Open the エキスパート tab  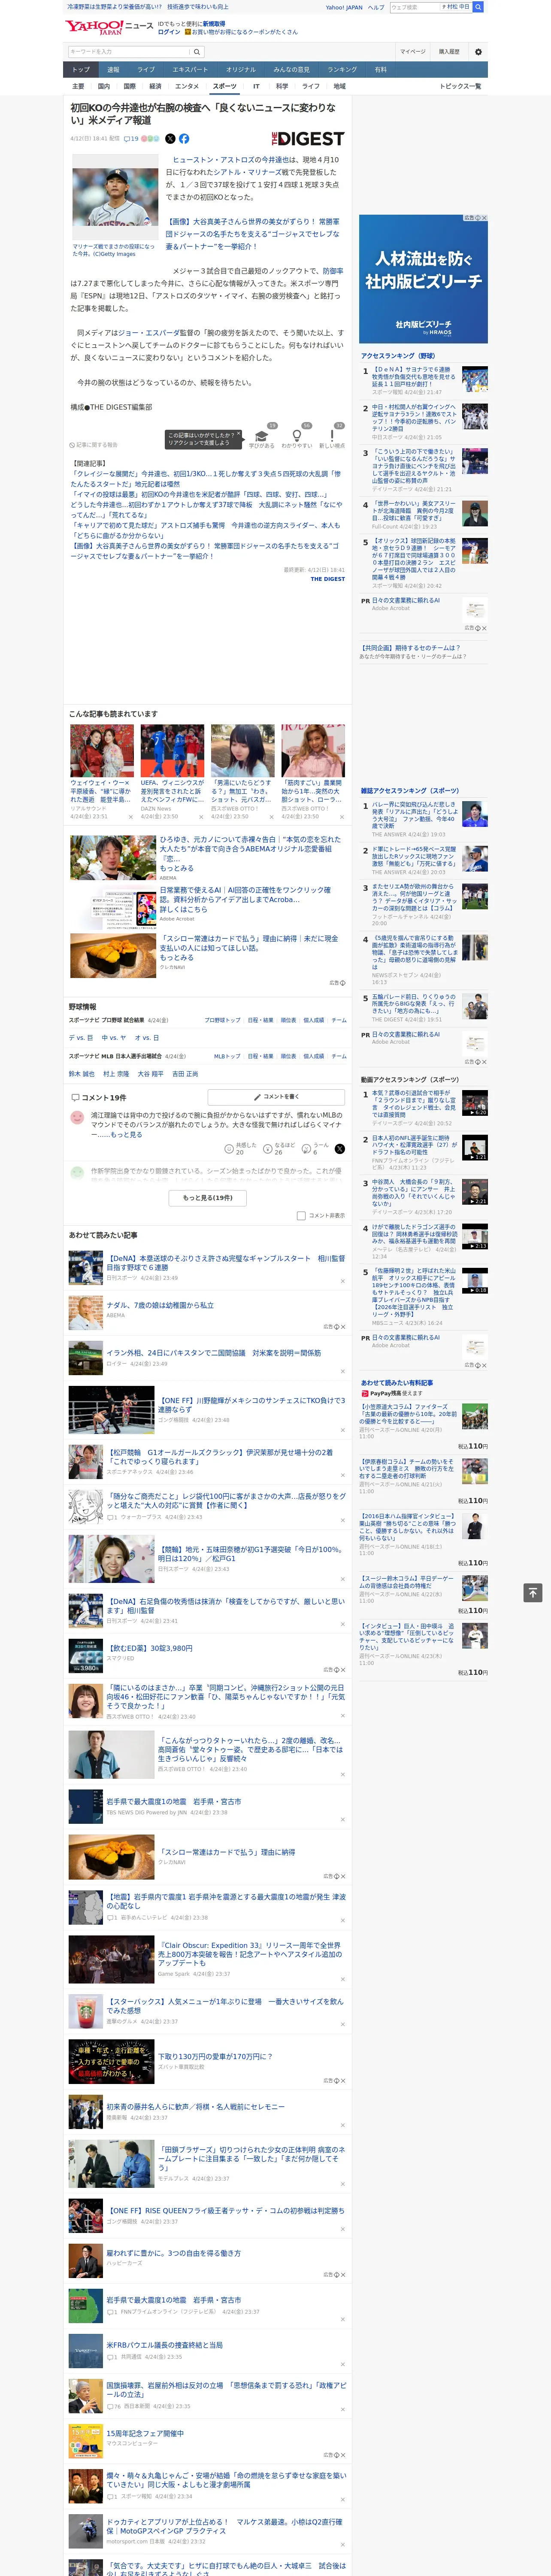pos(190,70)
